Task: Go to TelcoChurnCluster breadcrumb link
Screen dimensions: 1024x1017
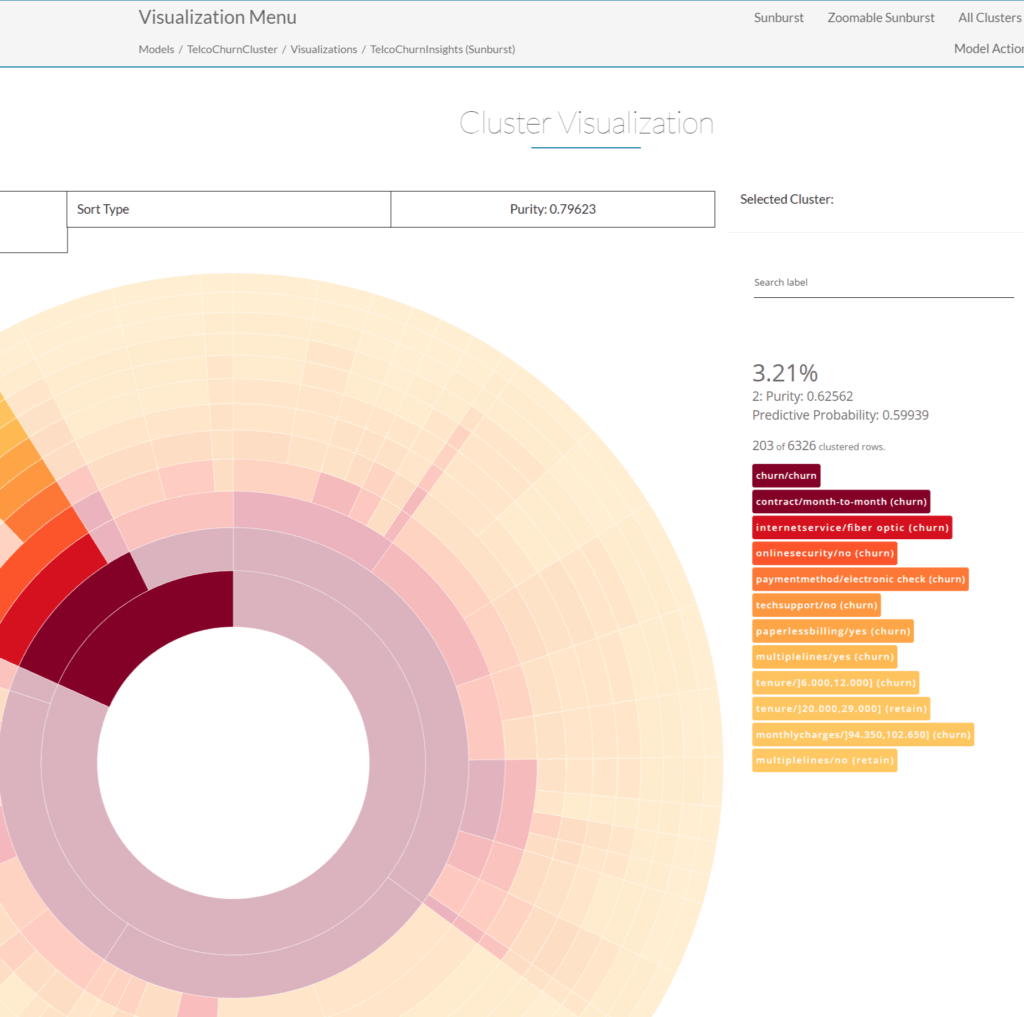Action: point(232,49)
